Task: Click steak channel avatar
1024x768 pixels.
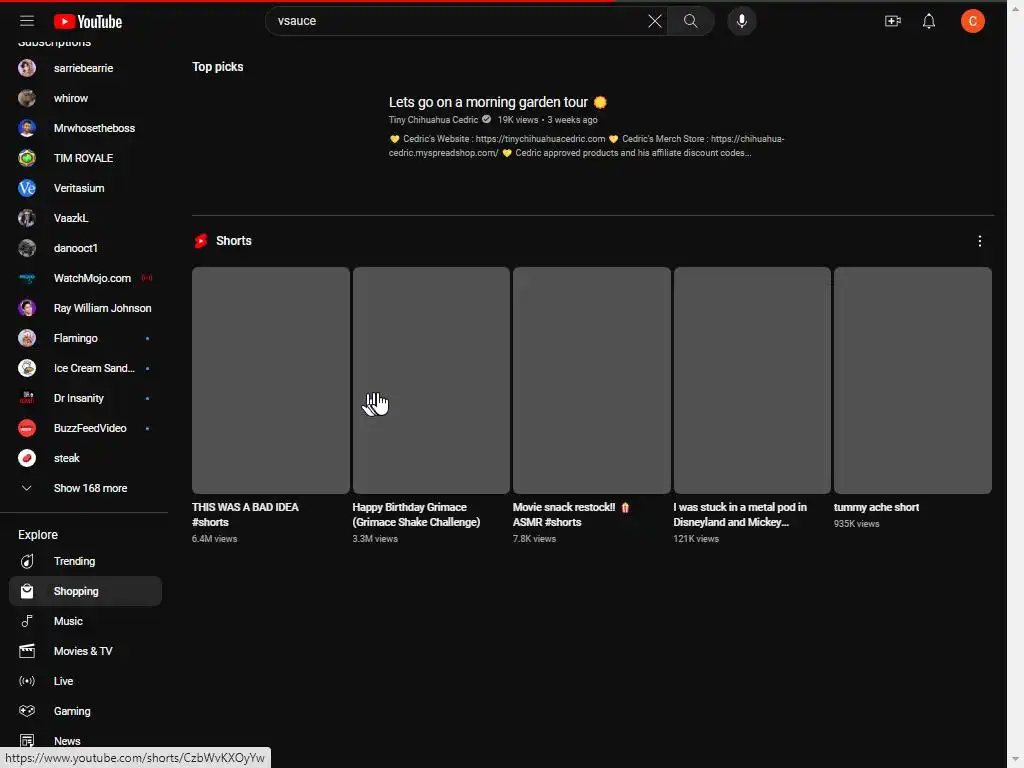Action: point(27,458)
